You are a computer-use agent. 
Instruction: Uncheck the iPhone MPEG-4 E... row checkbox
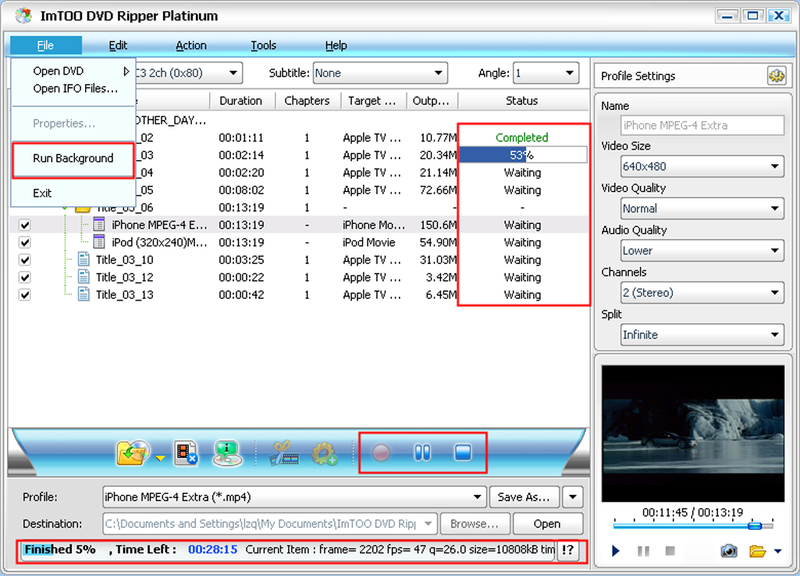pos(24,225)
